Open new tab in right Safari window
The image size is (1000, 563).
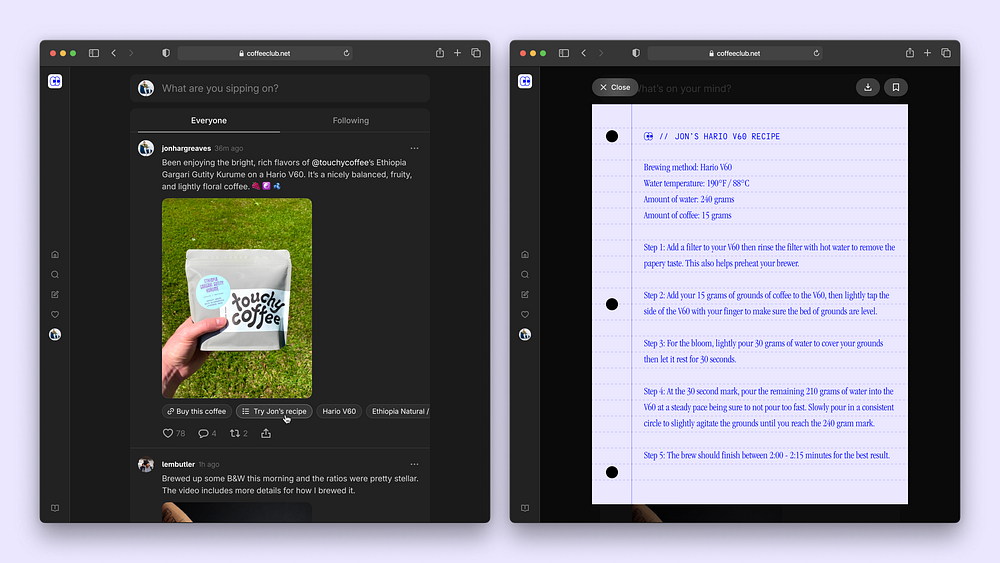(927, 53)
